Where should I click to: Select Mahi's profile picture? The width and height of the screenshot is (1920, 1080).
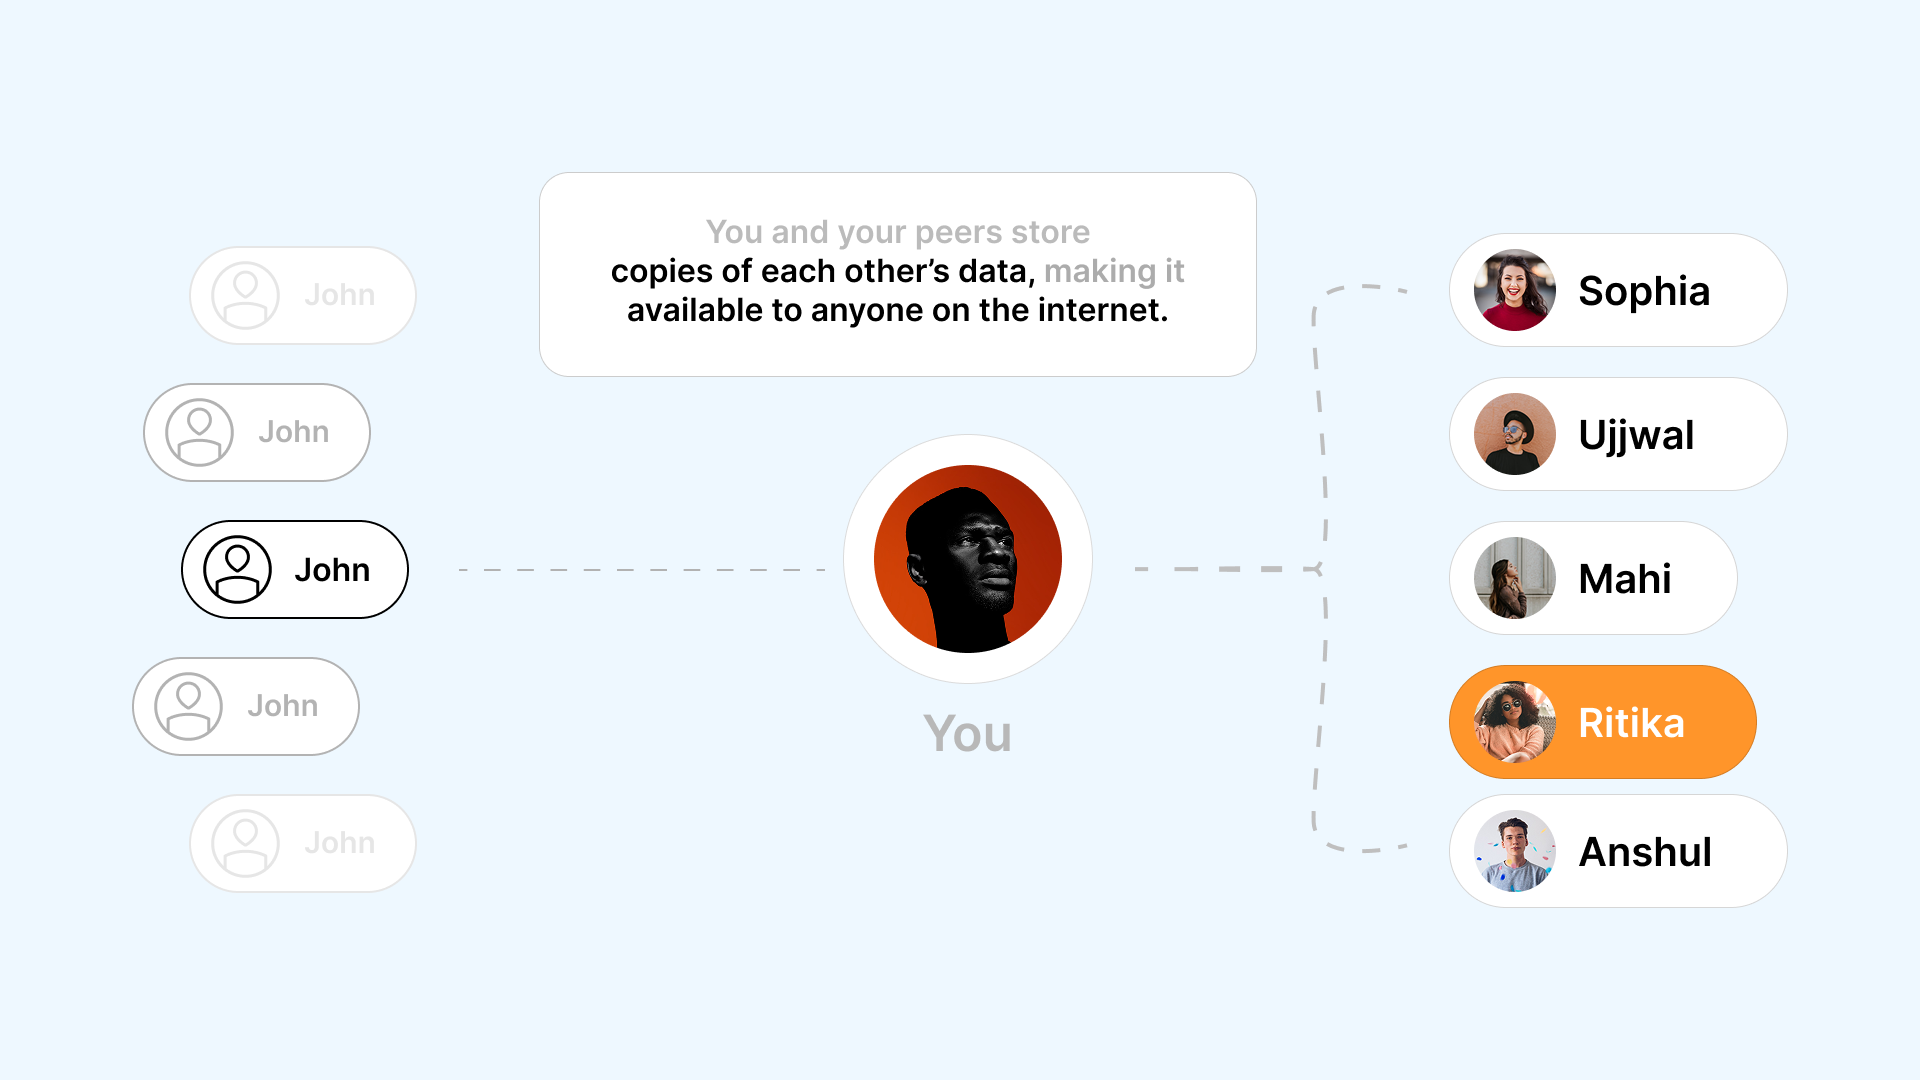click(x=1514, y=578)
